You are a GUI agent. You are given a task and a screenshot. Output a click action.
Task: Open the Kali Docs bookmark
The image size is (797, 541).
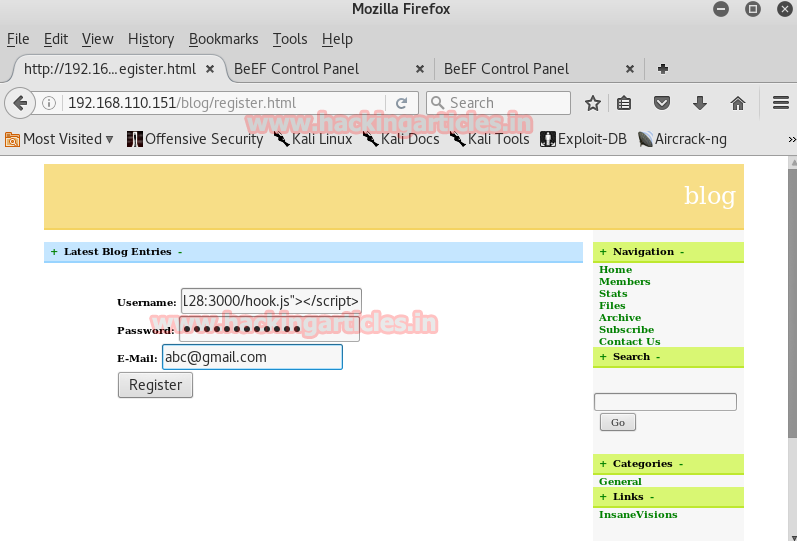coord(401,139)
